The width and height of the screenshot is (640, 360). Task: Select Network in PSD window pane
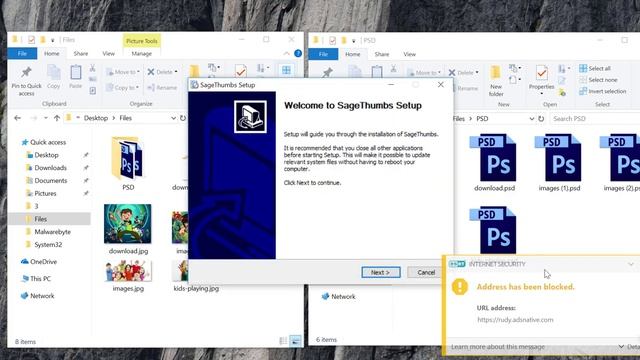pos(338,296)
